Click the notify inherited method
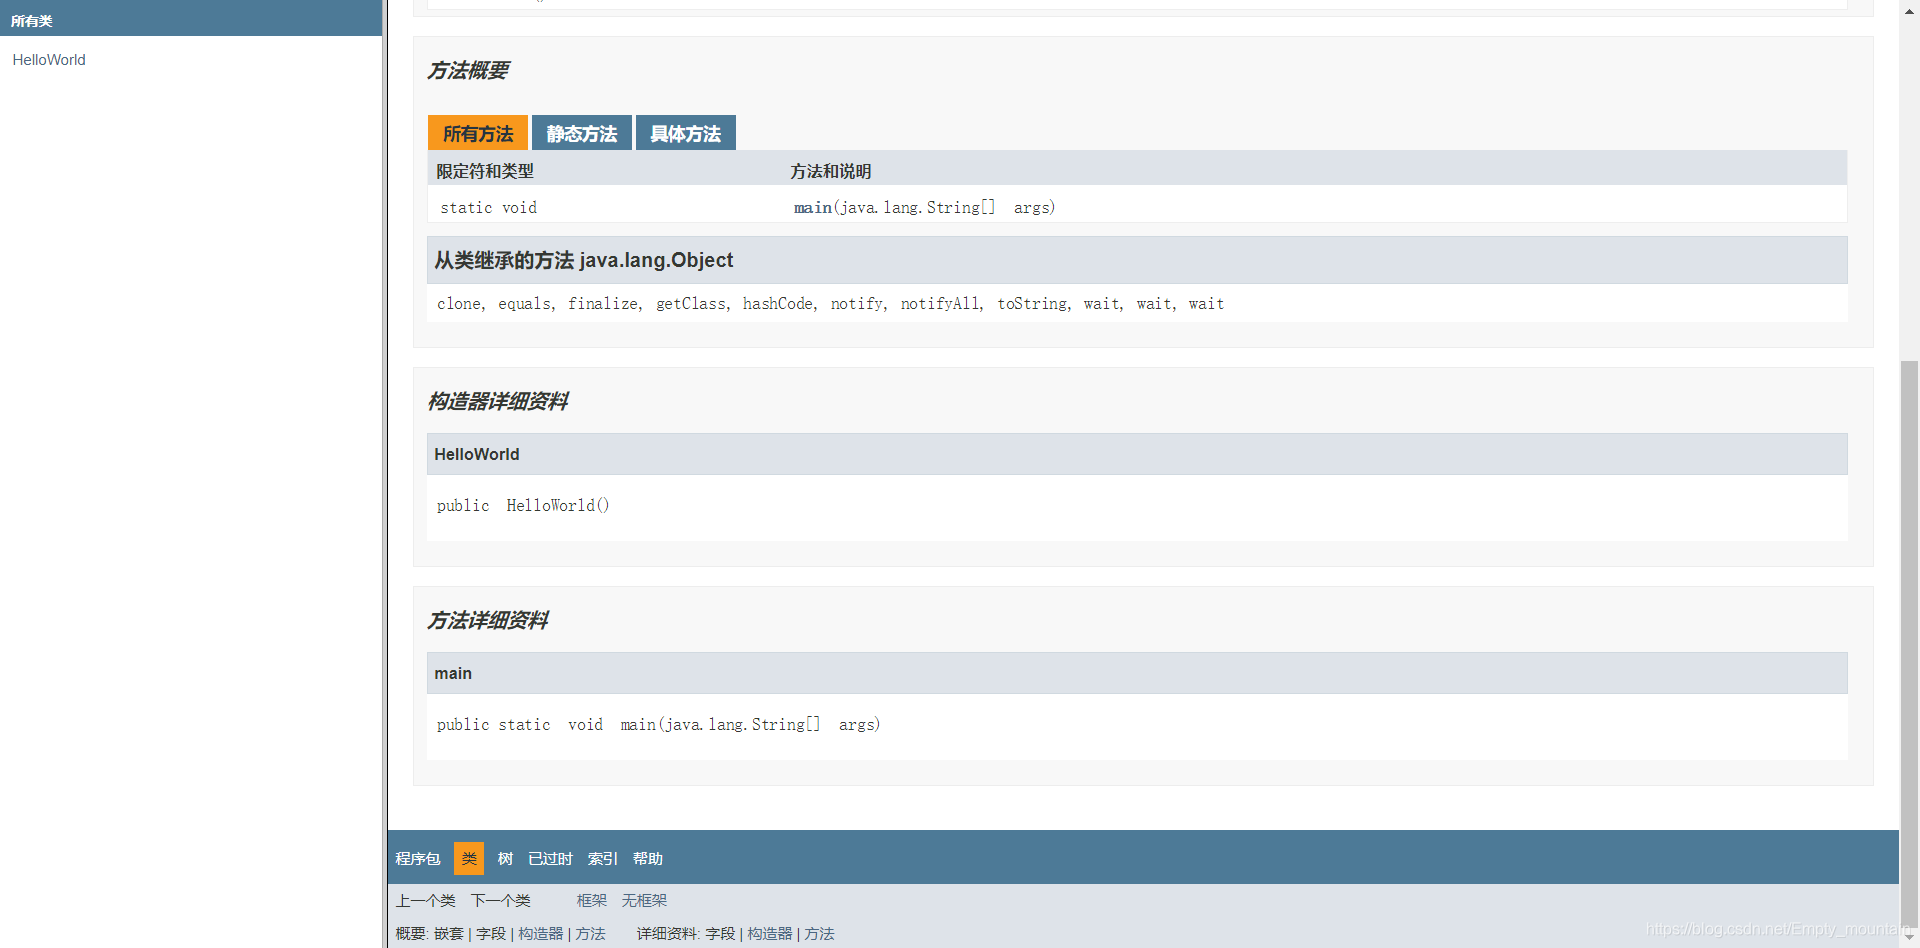Image resolution: width=1920 pixels, height=948 pixels. click(x=857, y=303)
